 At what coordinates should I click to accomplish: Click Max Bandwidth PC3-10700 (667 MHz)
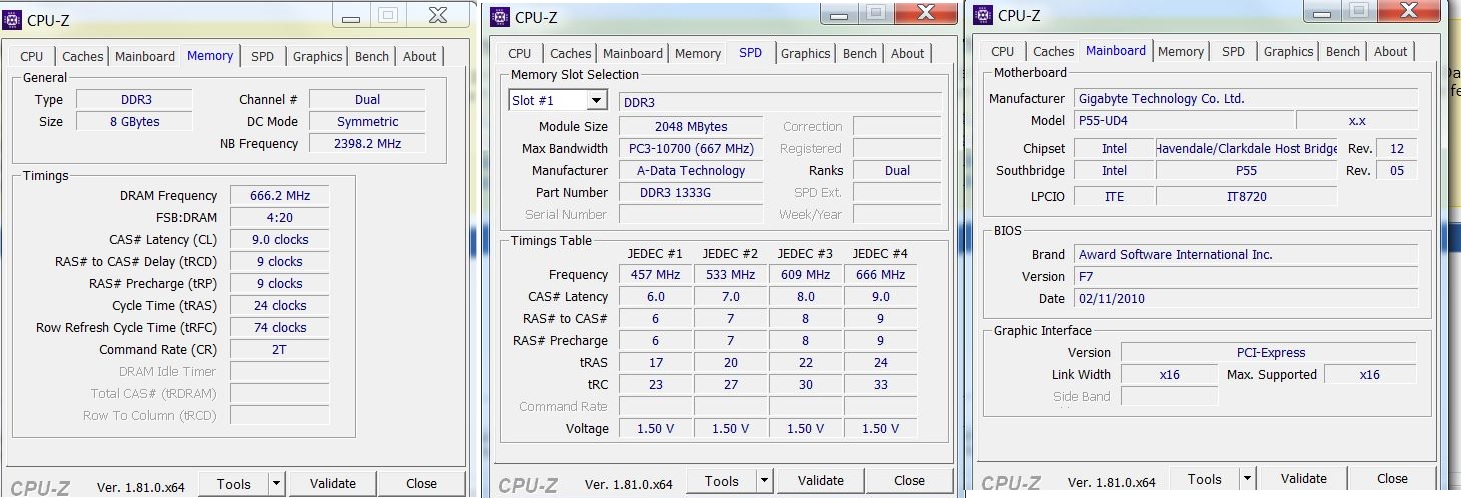(691, 149)
